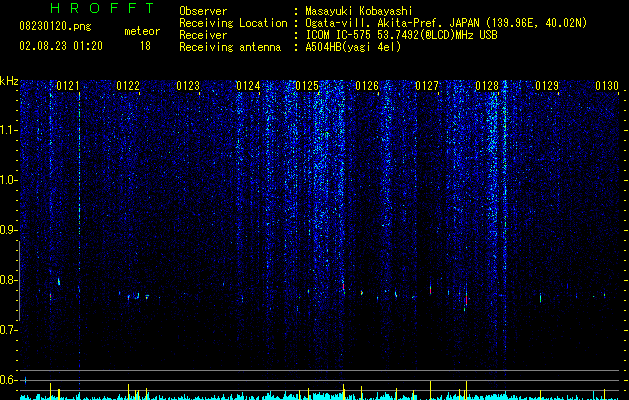The image size is (629, 400).
Task: Click the 0126 time marker
Action: tap(367, 86)
